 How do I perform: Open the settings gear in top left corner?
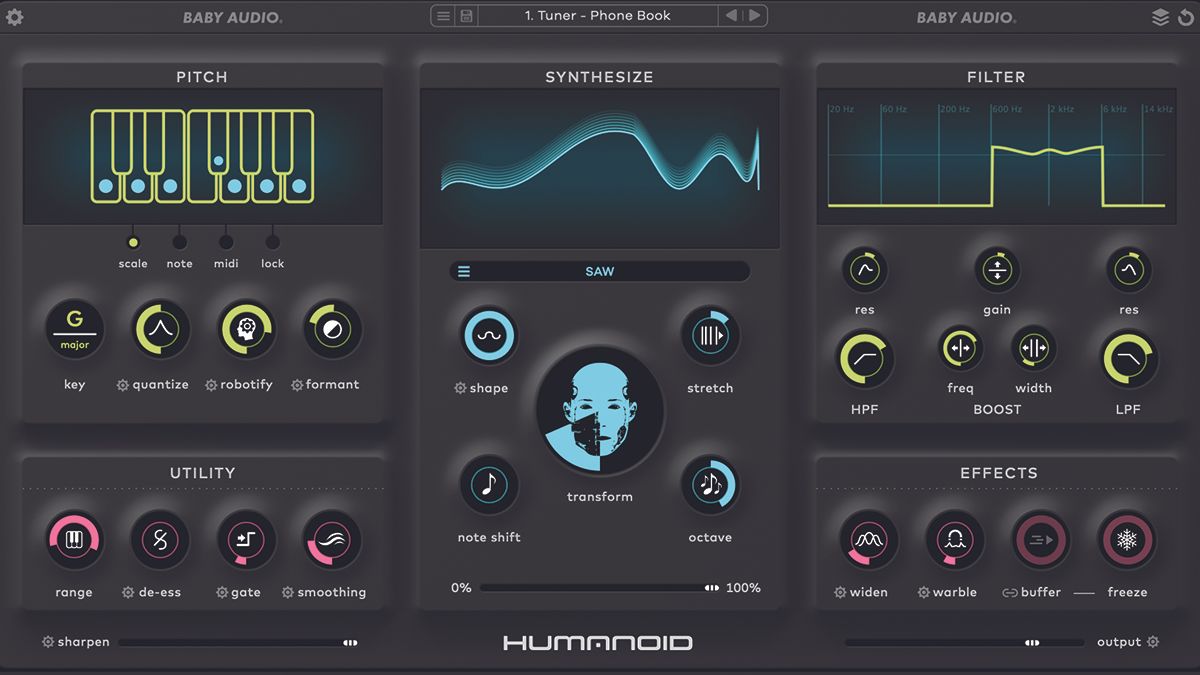pos(15,16)
